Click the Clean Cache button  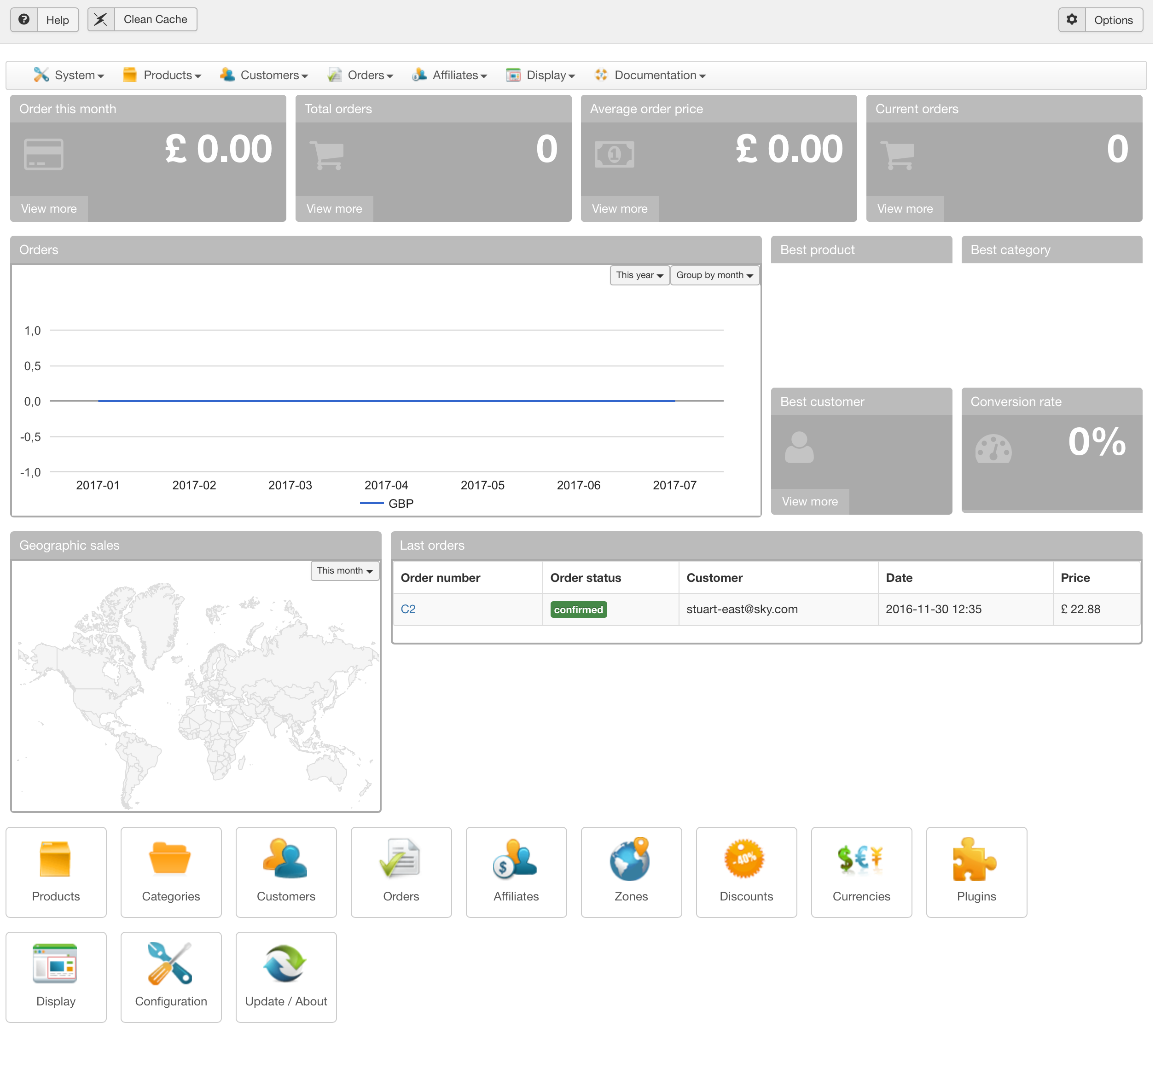point(142,19)
